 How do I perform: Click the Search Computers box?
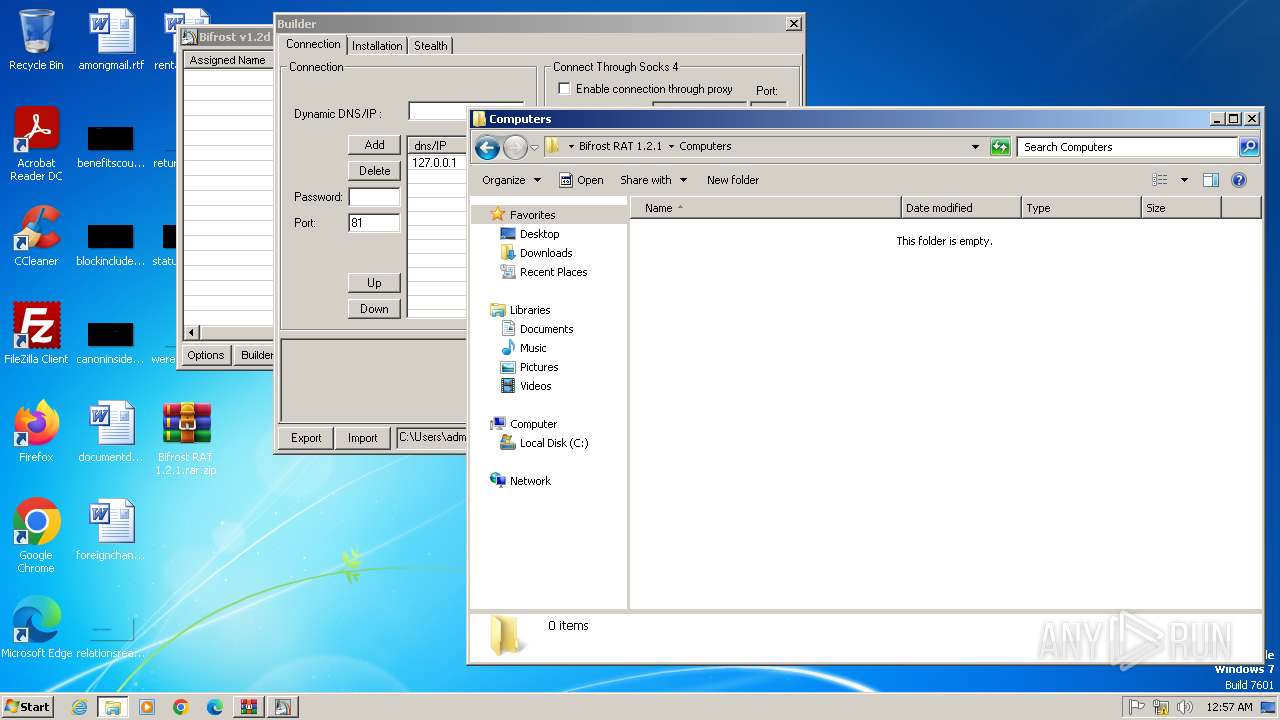[x=1128, y=147]
